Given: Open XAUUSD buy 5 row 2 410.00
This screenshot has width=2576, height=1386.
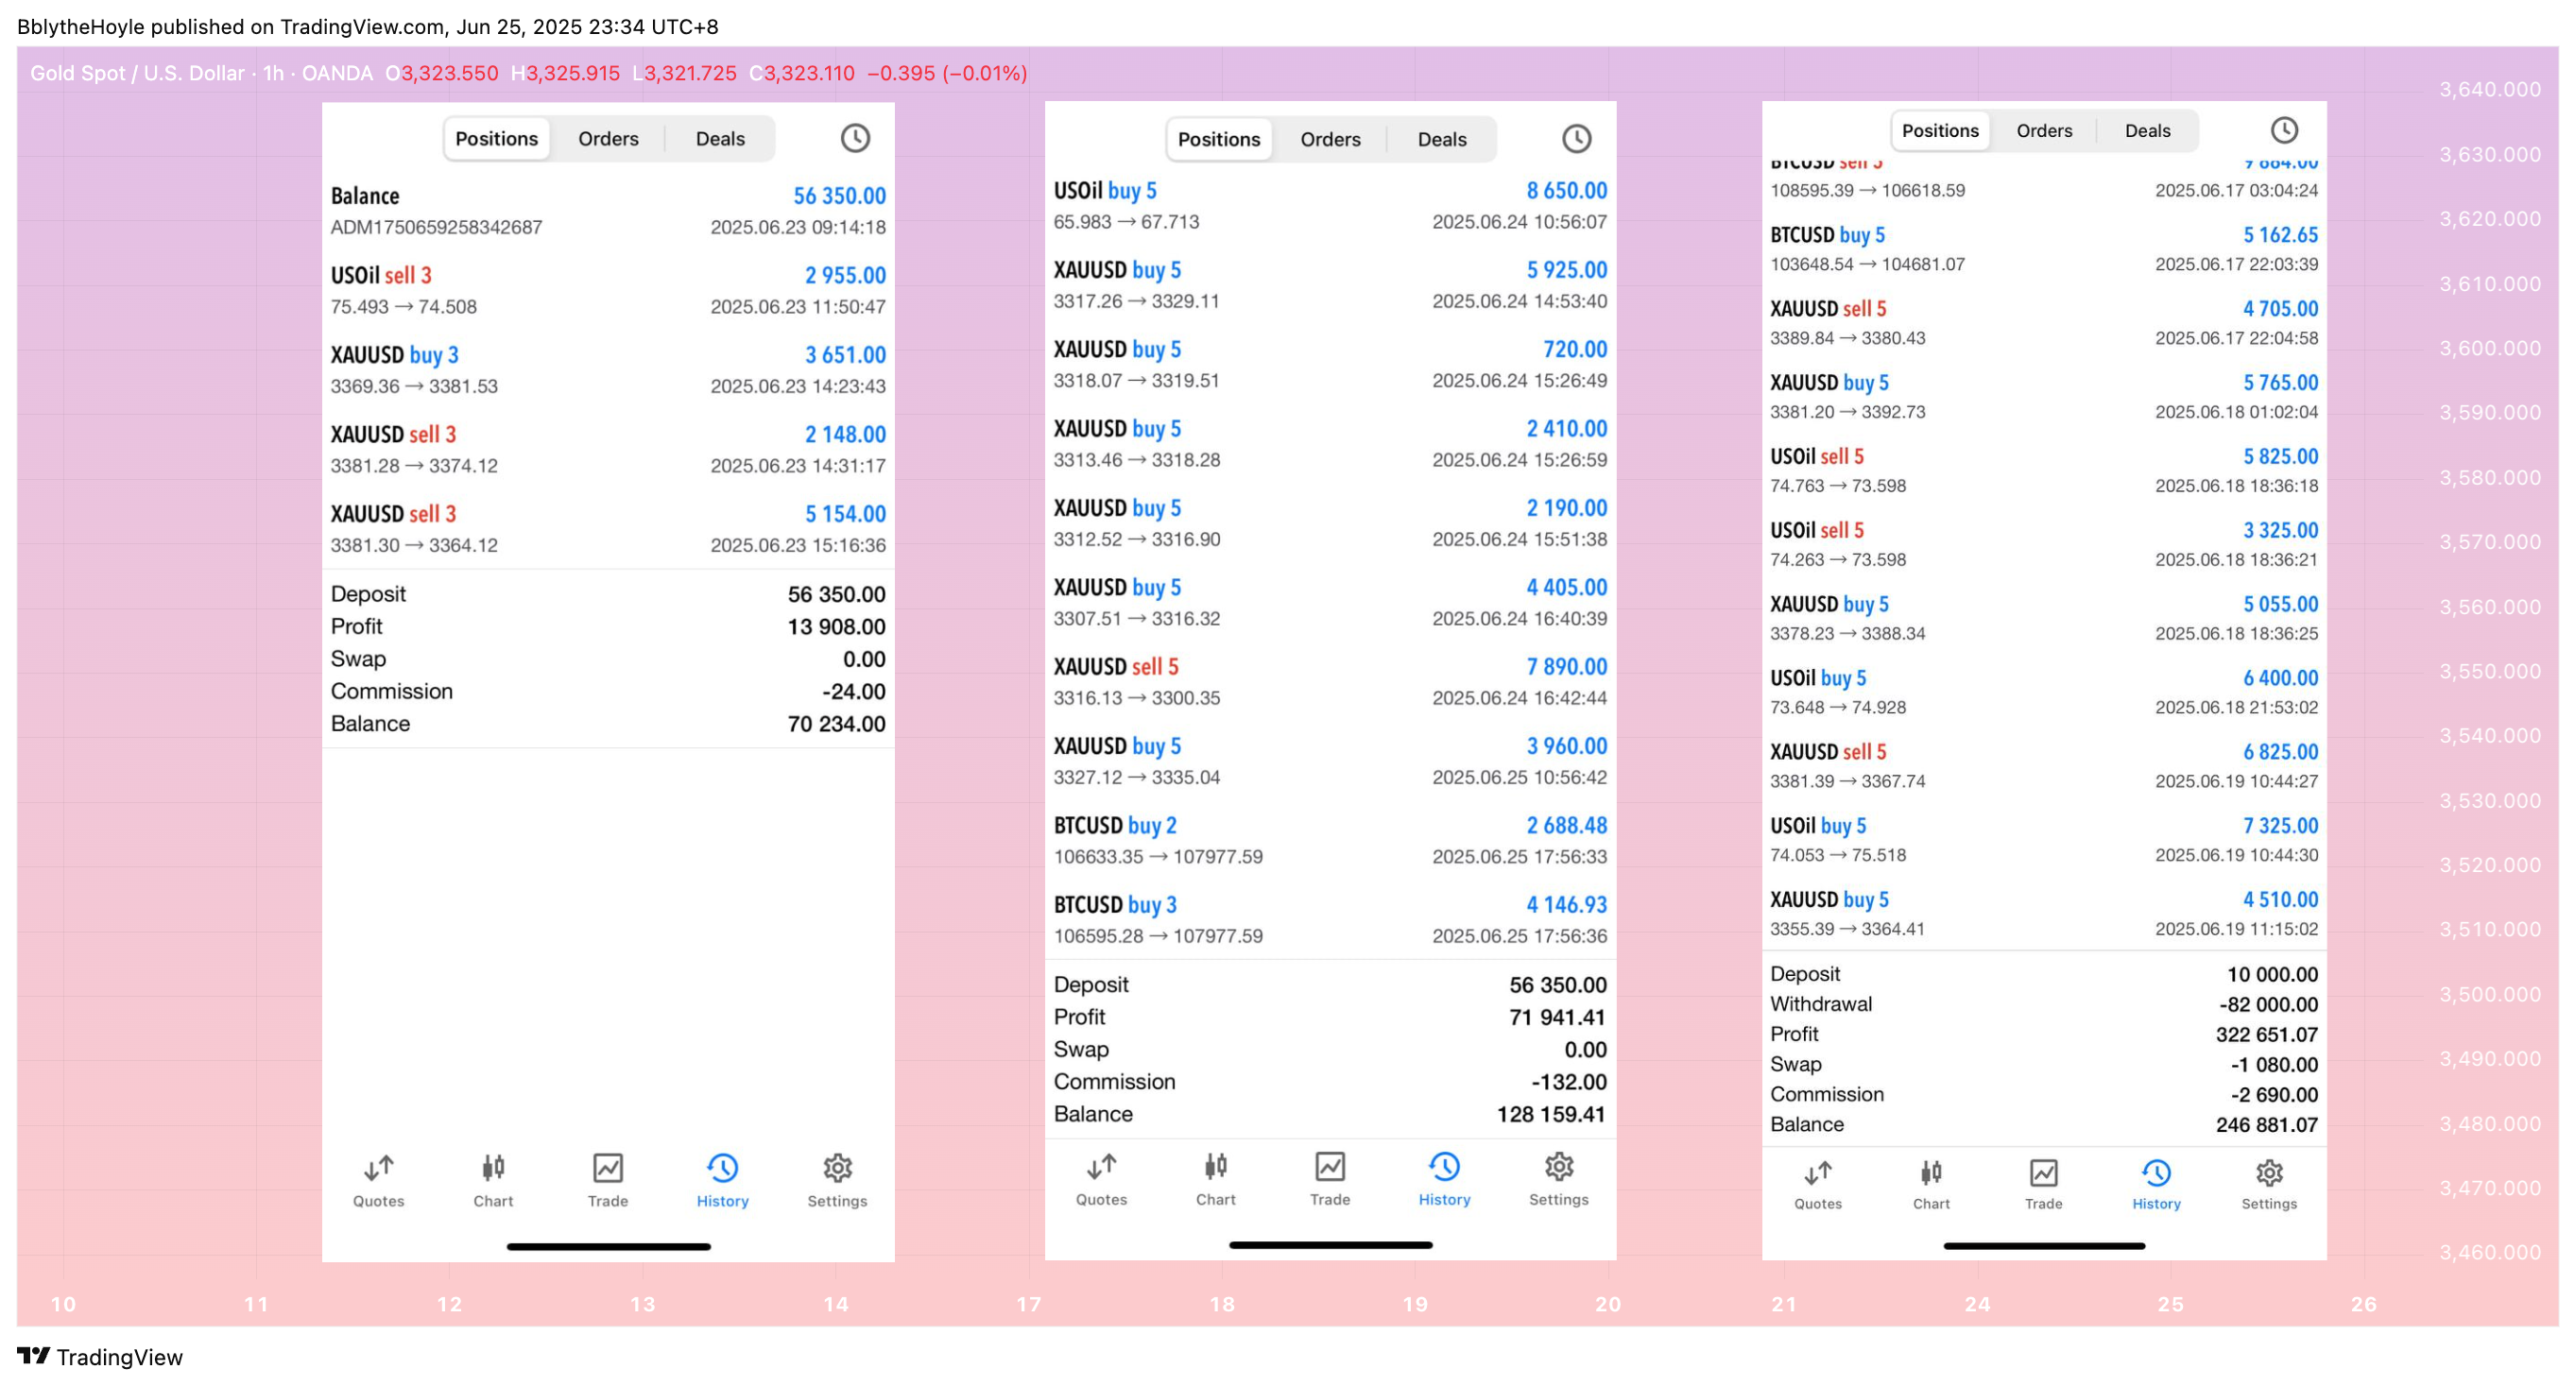Looking at the screenshot, I should click(x=1330, y=444).
